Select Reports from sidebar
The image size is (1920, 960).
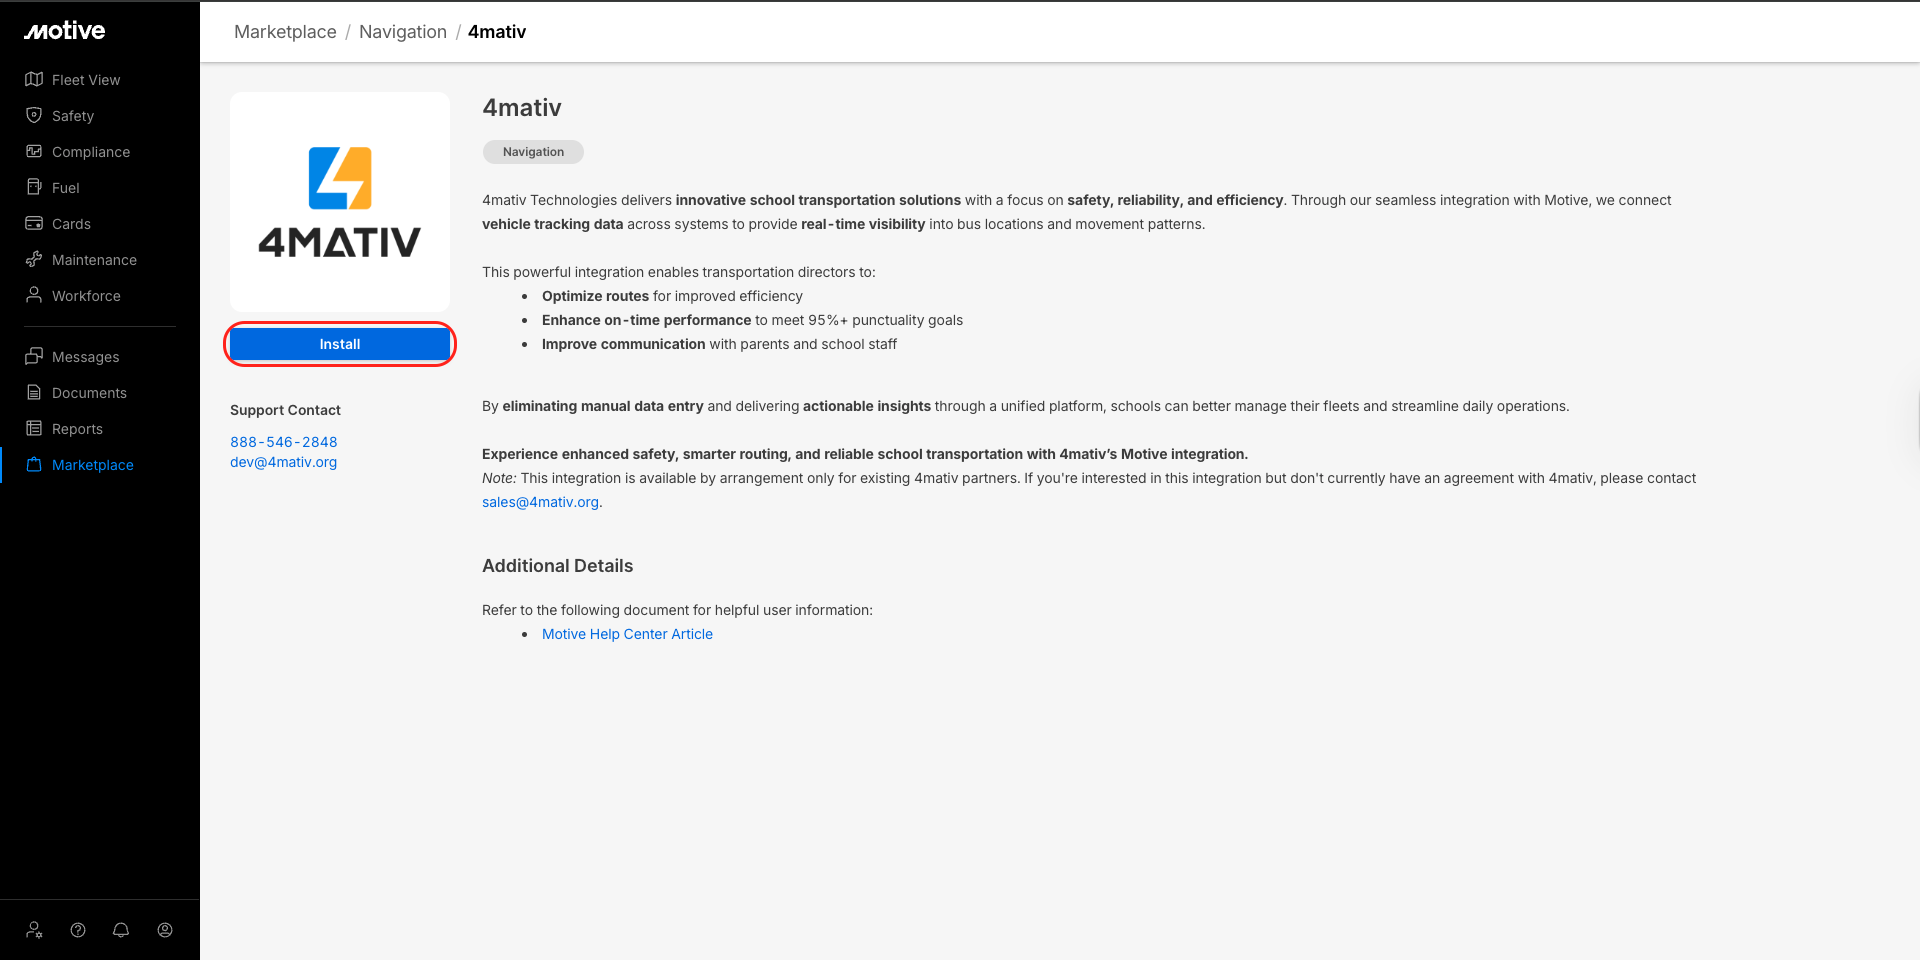pyautogui.click(x=77, y=429)
